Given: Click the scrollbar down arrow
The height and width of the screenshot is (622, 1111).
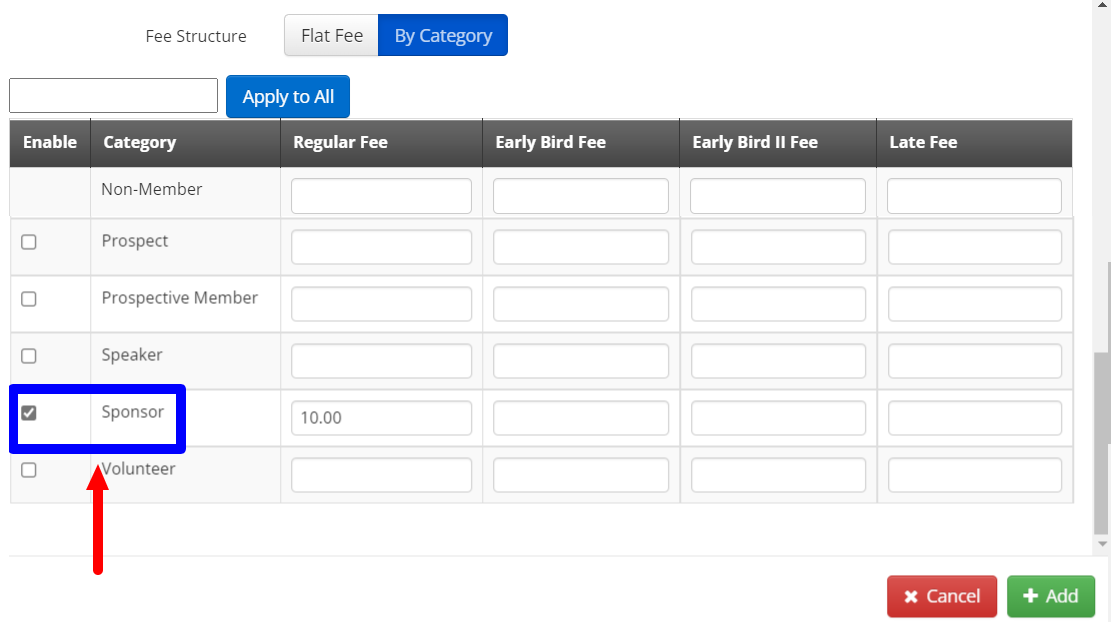Looking at the screenshot, I should [x=1103, y=544].
